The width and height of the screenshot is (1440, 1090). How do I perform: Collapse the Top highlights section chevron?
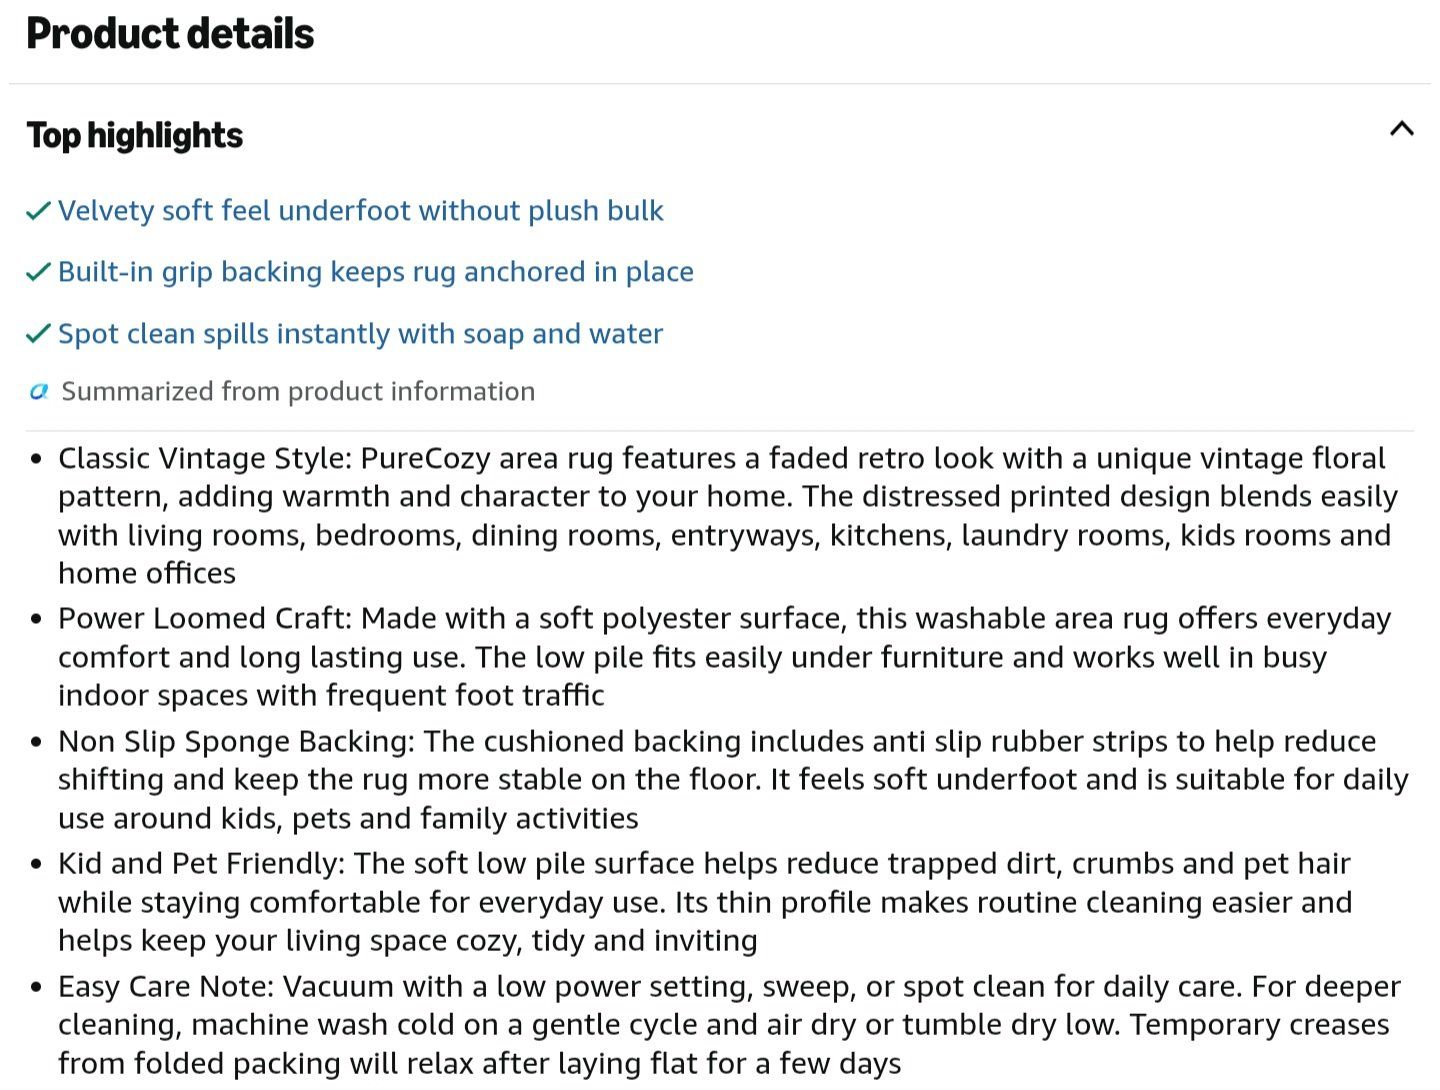(x=1401, y=129)
